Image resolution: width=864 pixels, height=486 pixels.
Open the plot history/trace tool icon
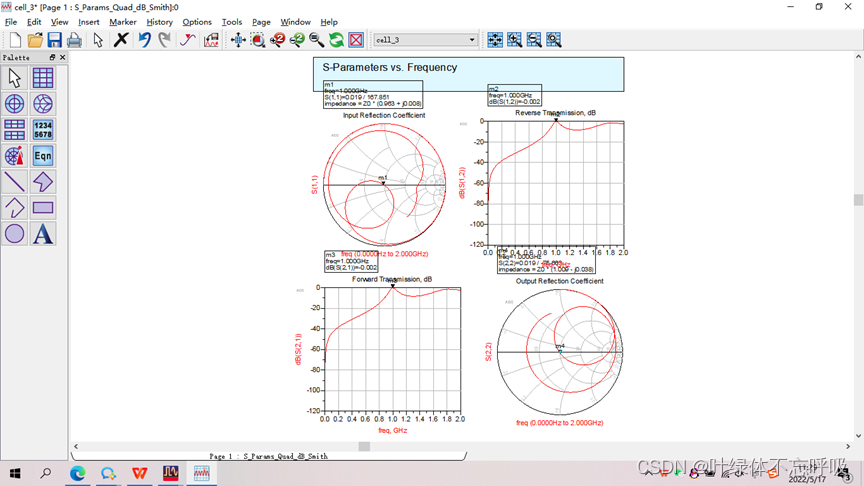click(x=211, y=40)
